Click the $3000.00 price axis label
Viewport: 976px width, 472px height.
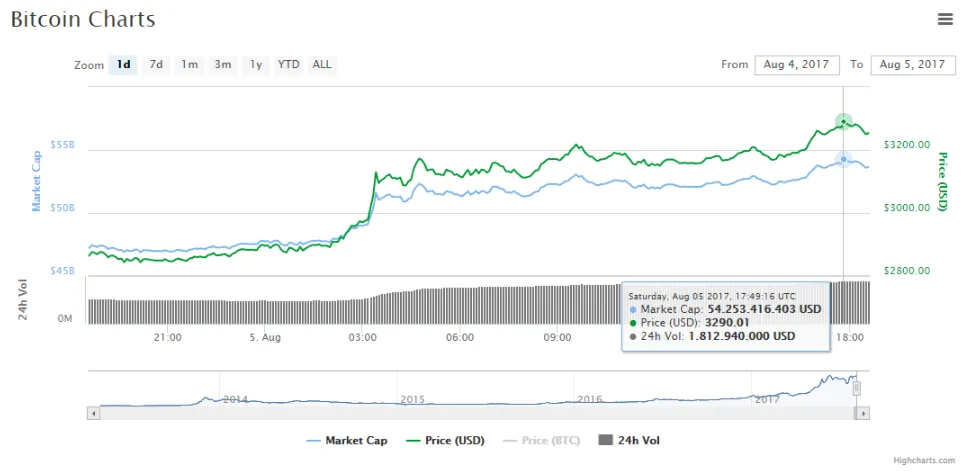coord(907,207)
